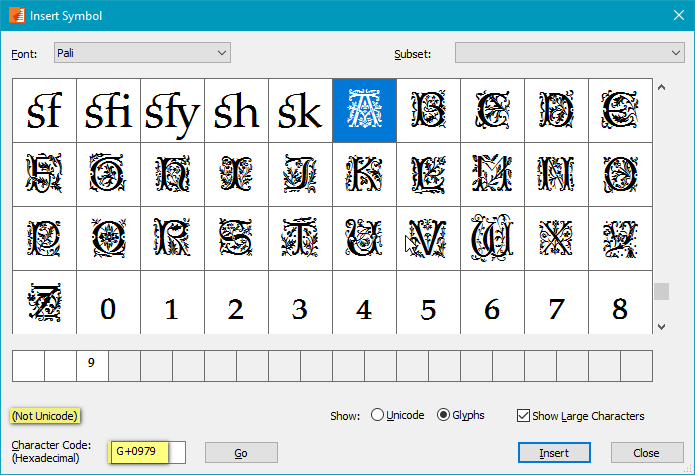695x475 pixels.
Task: Open the Subset dropdown list
Action: [x=570, y=53]
